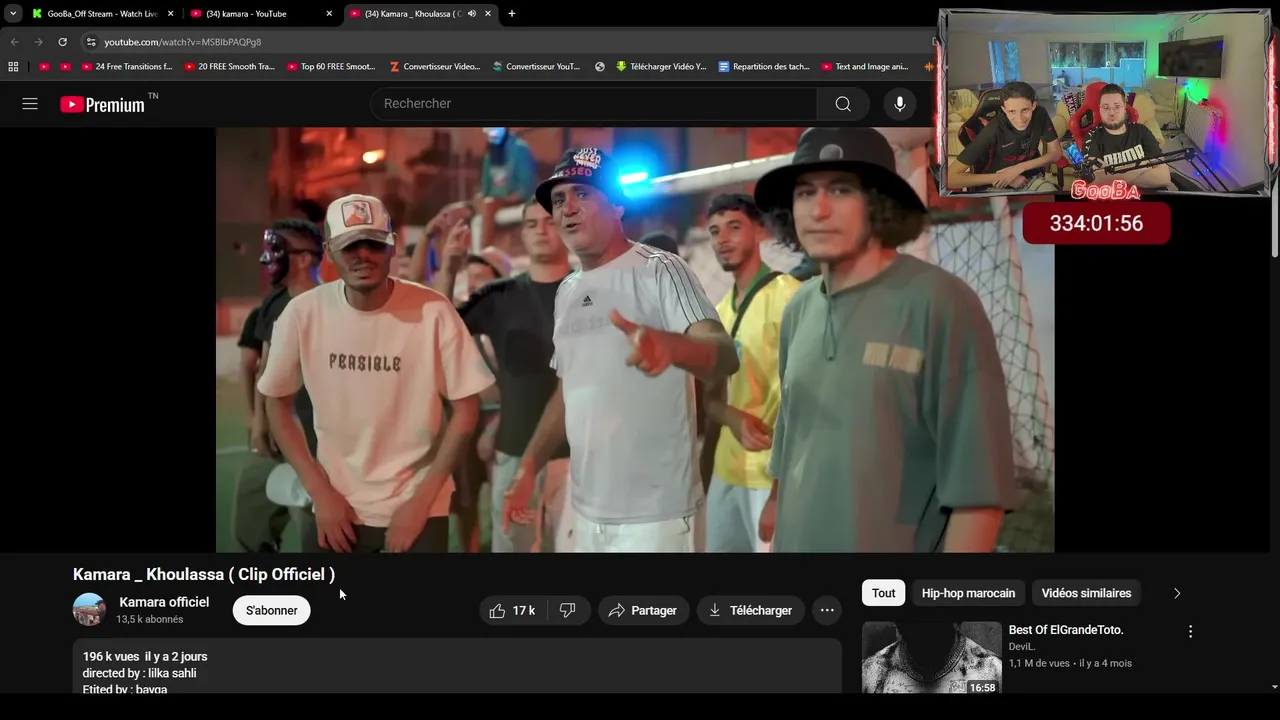Viewport: 1280px width, 720px height.
Task: Click the youtube.com address bar URL
Action: 183,42
